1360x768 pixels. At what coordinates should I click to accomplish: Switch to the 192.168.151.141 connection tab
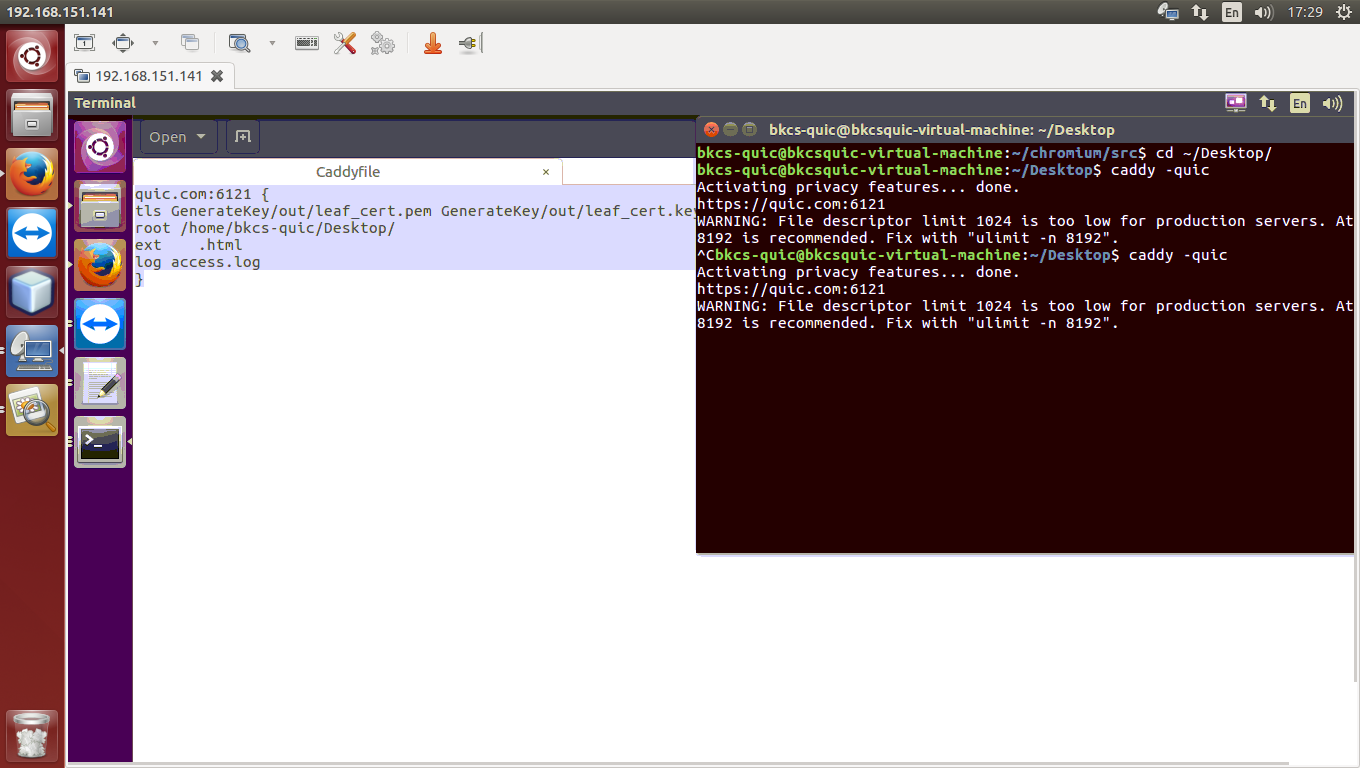pyautogui.click(x=150, y=75)
